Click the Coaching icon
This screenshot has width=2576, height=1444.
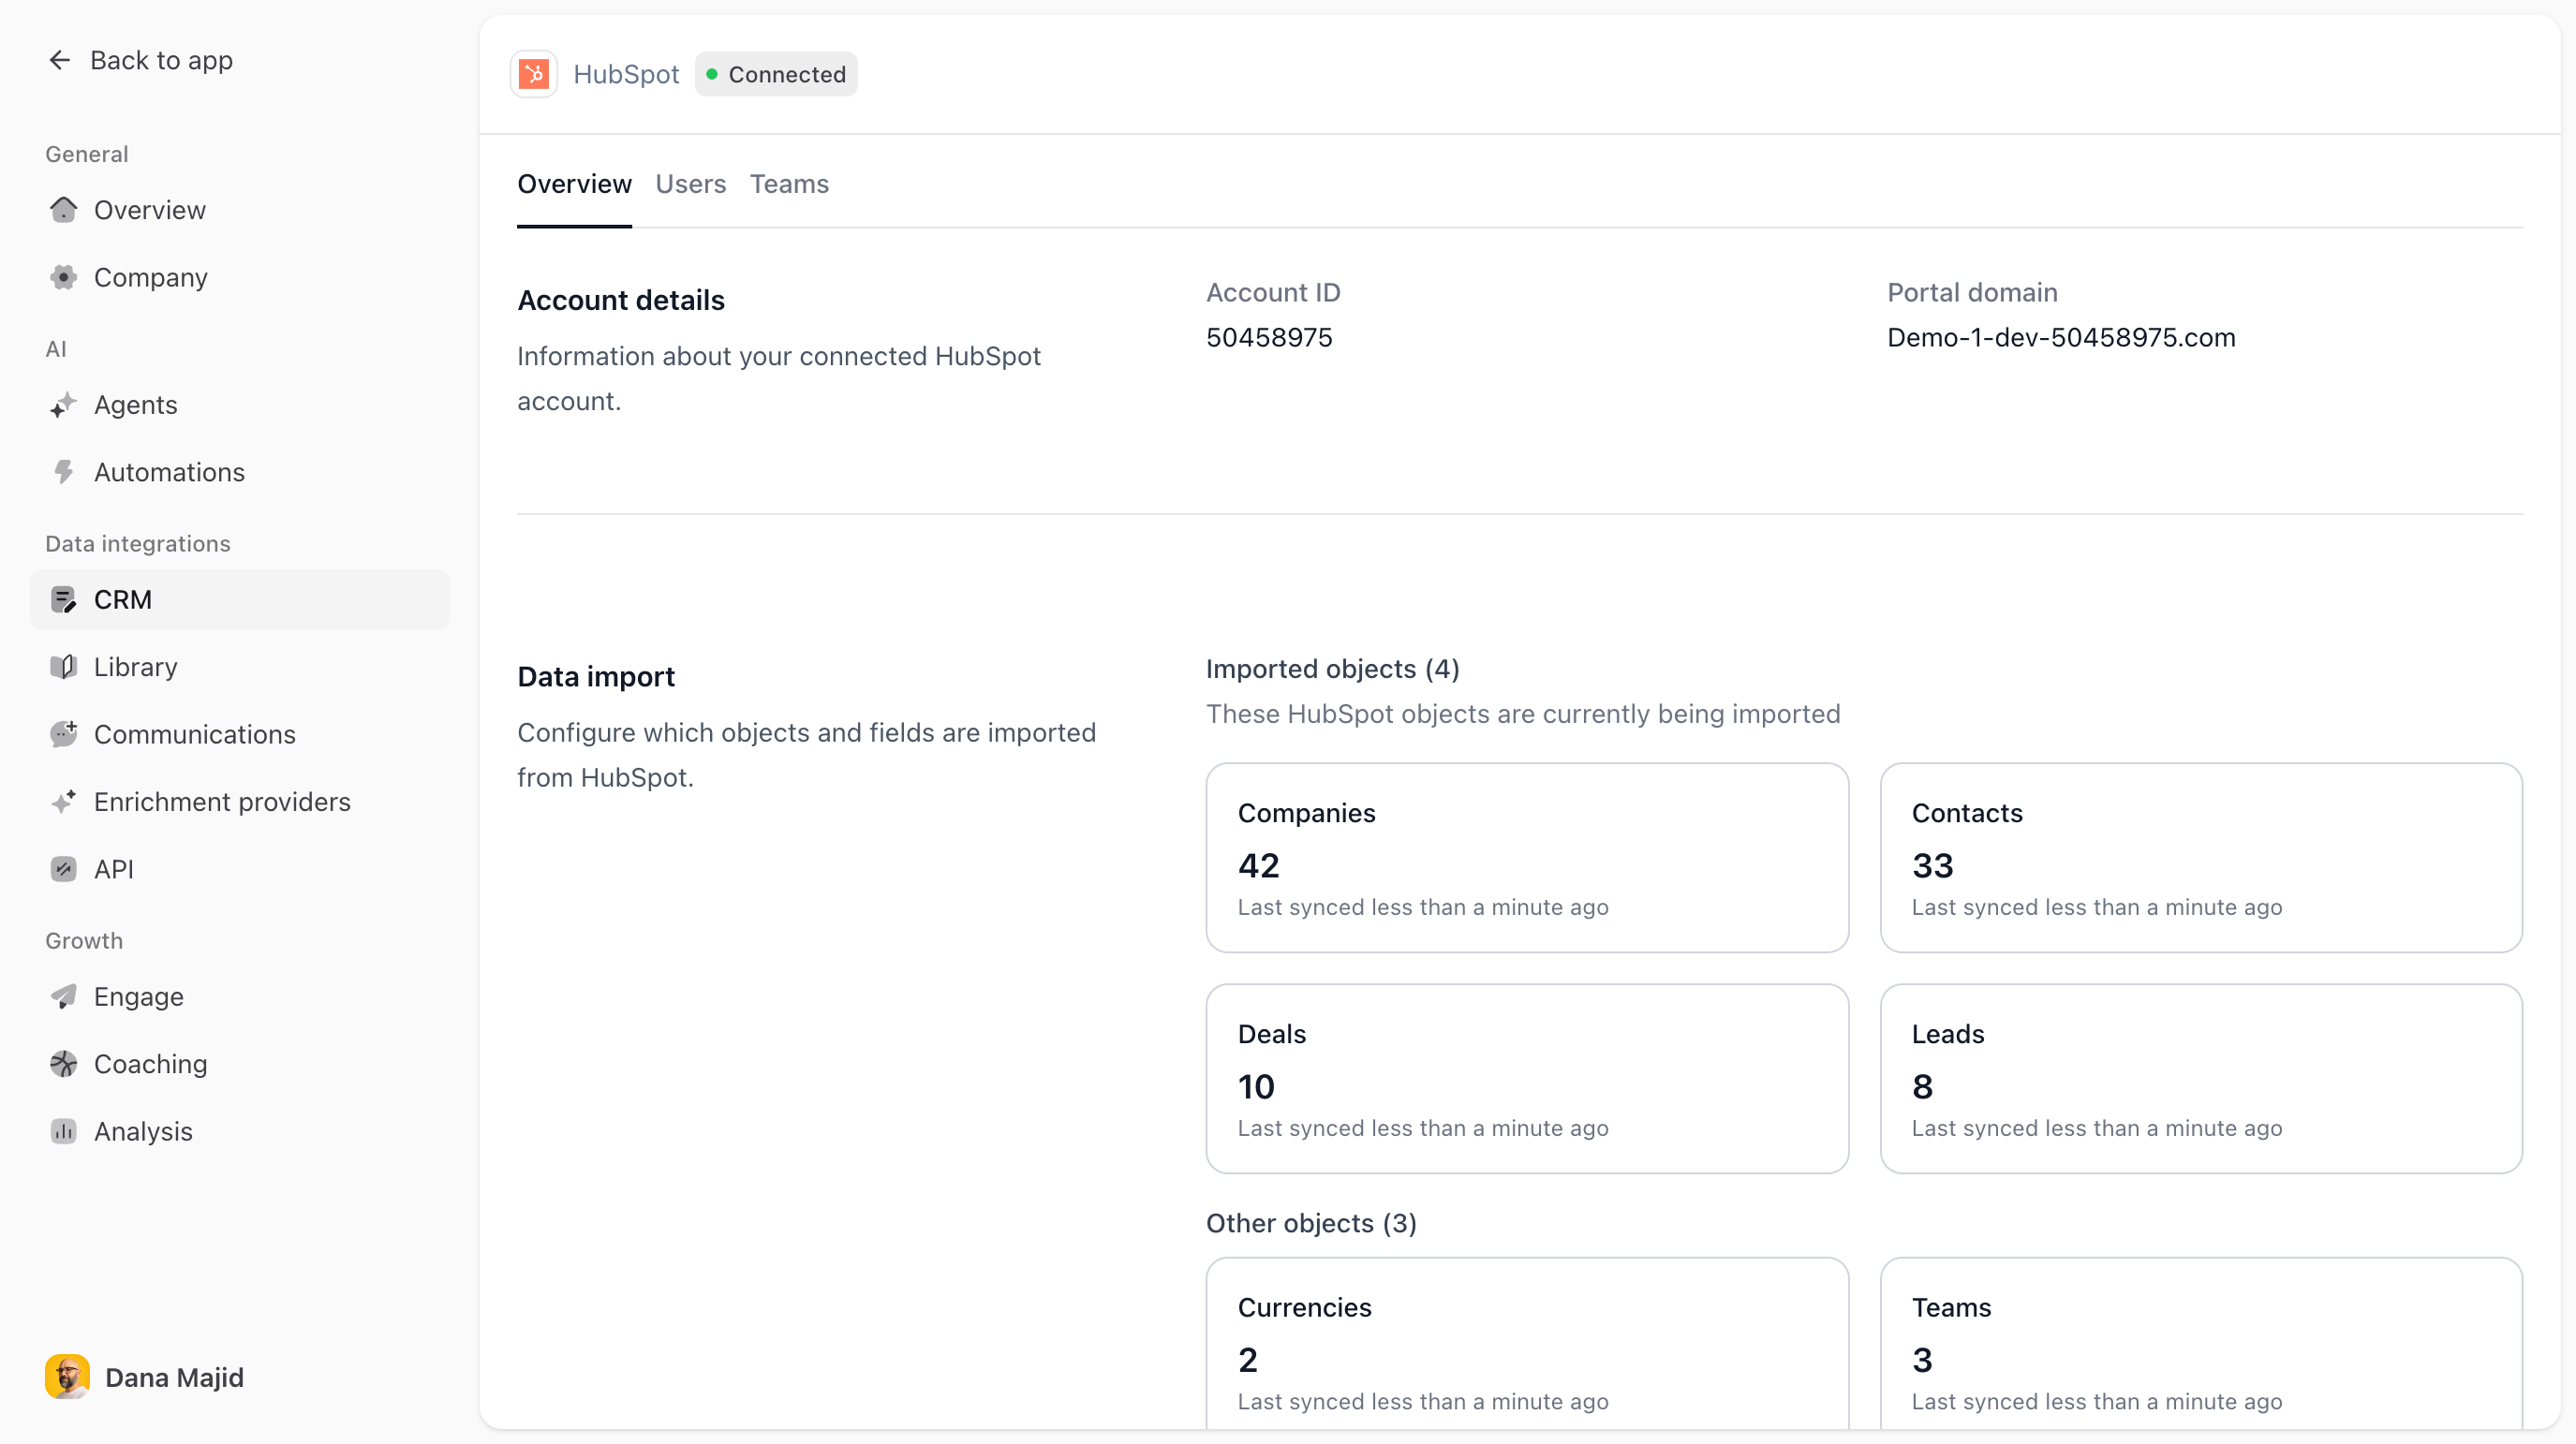point(63,1064)
